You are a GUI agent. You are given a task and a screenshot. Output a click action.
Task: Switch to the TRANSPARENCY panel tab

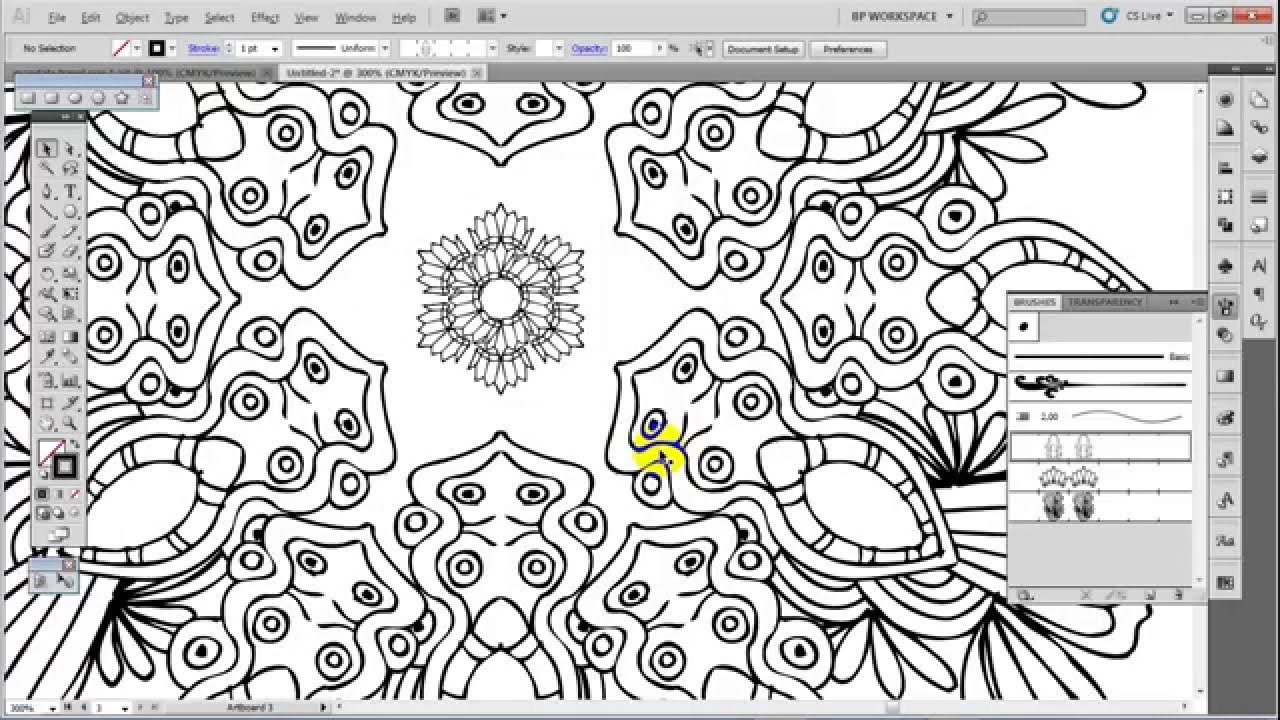pyautogui.click(x=1105, y=302)
